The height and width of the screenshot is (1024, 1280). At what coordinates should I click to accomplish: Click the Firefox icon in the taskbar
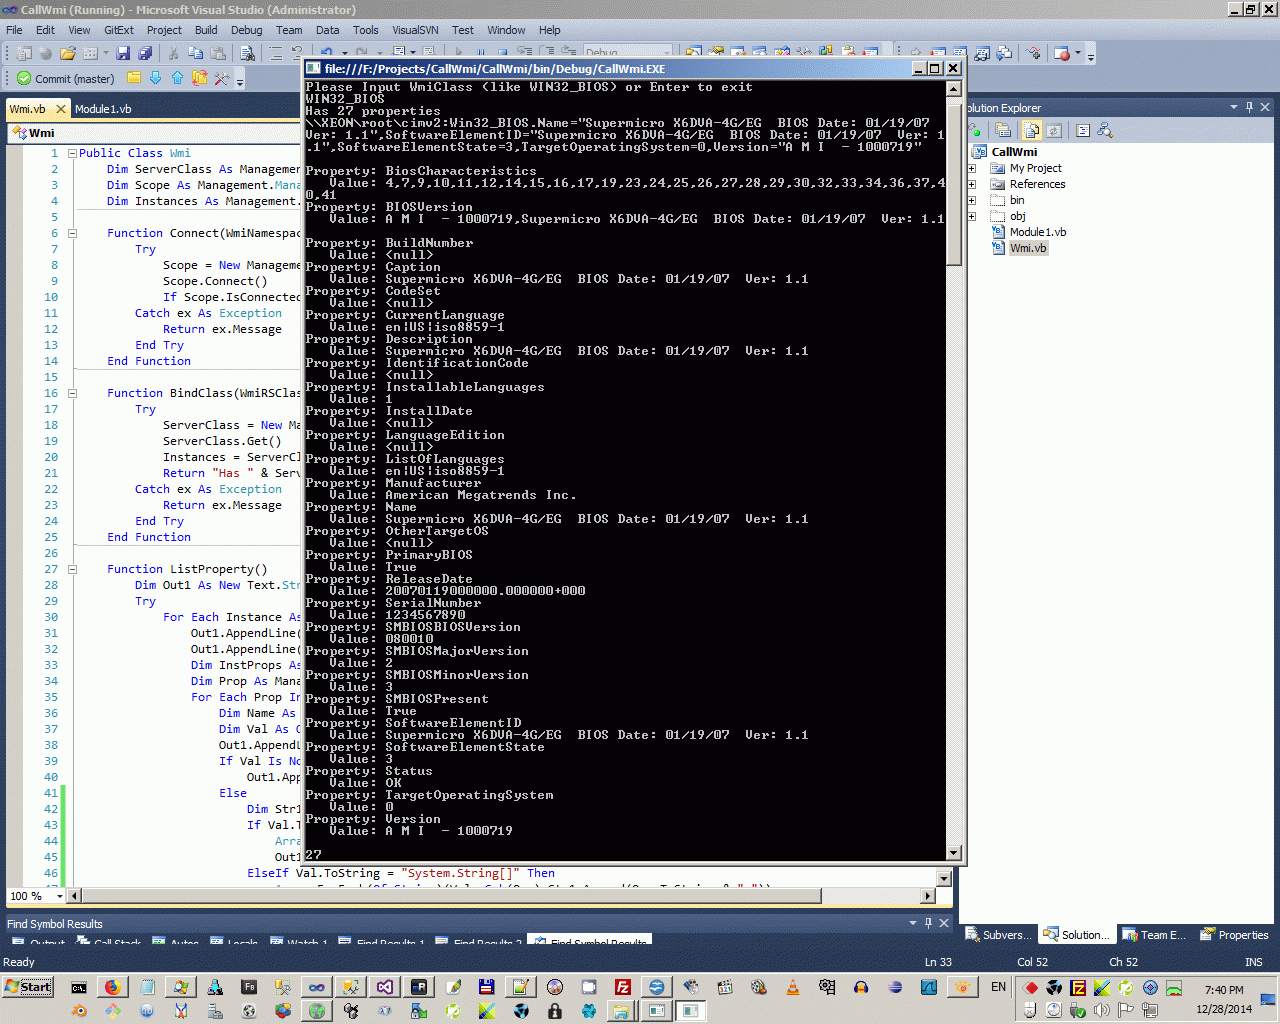[x=112, y=987]
